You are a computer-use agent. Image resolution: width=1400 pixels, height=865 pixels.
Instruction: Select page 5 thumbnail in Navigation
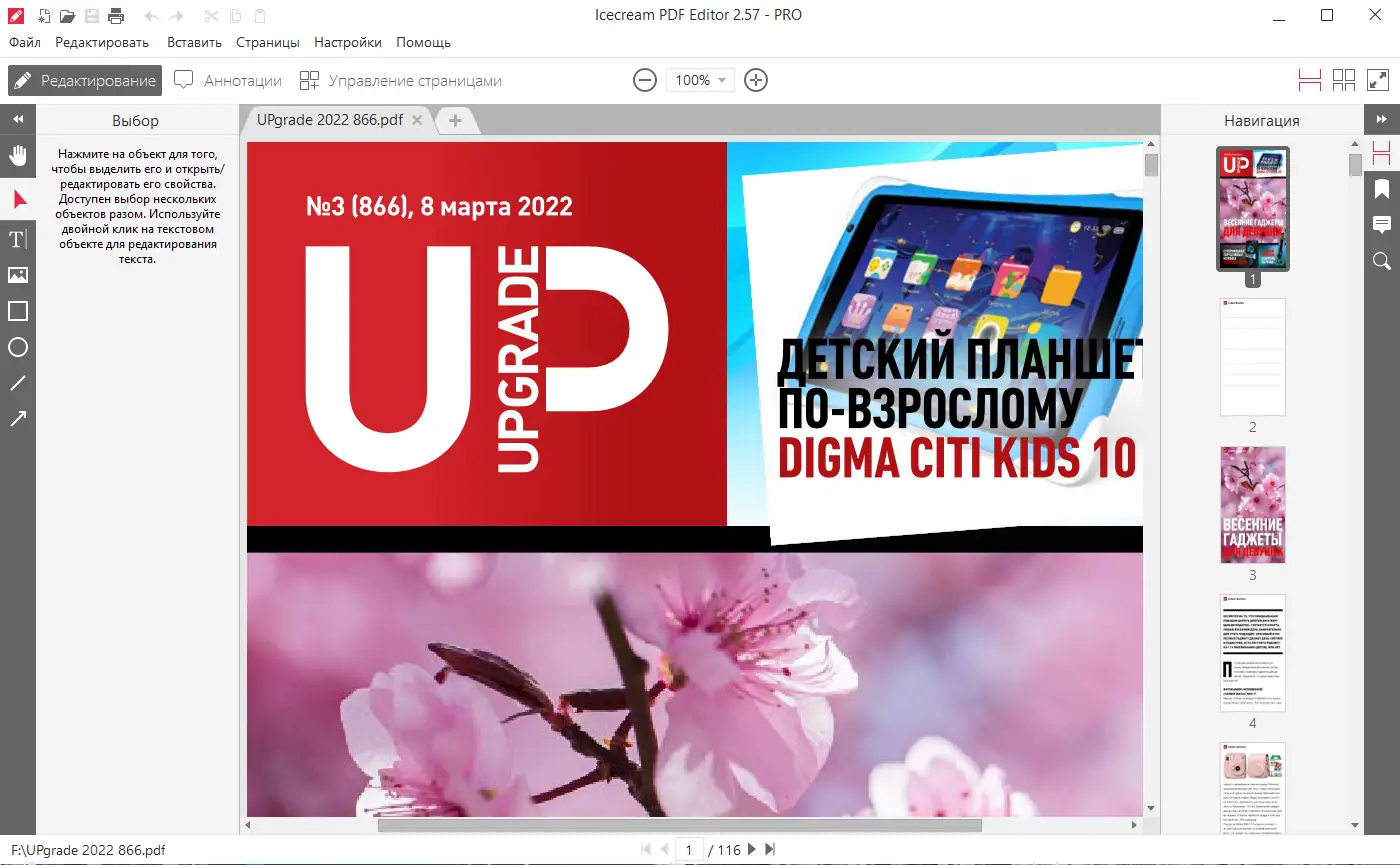click(1253, 788)
